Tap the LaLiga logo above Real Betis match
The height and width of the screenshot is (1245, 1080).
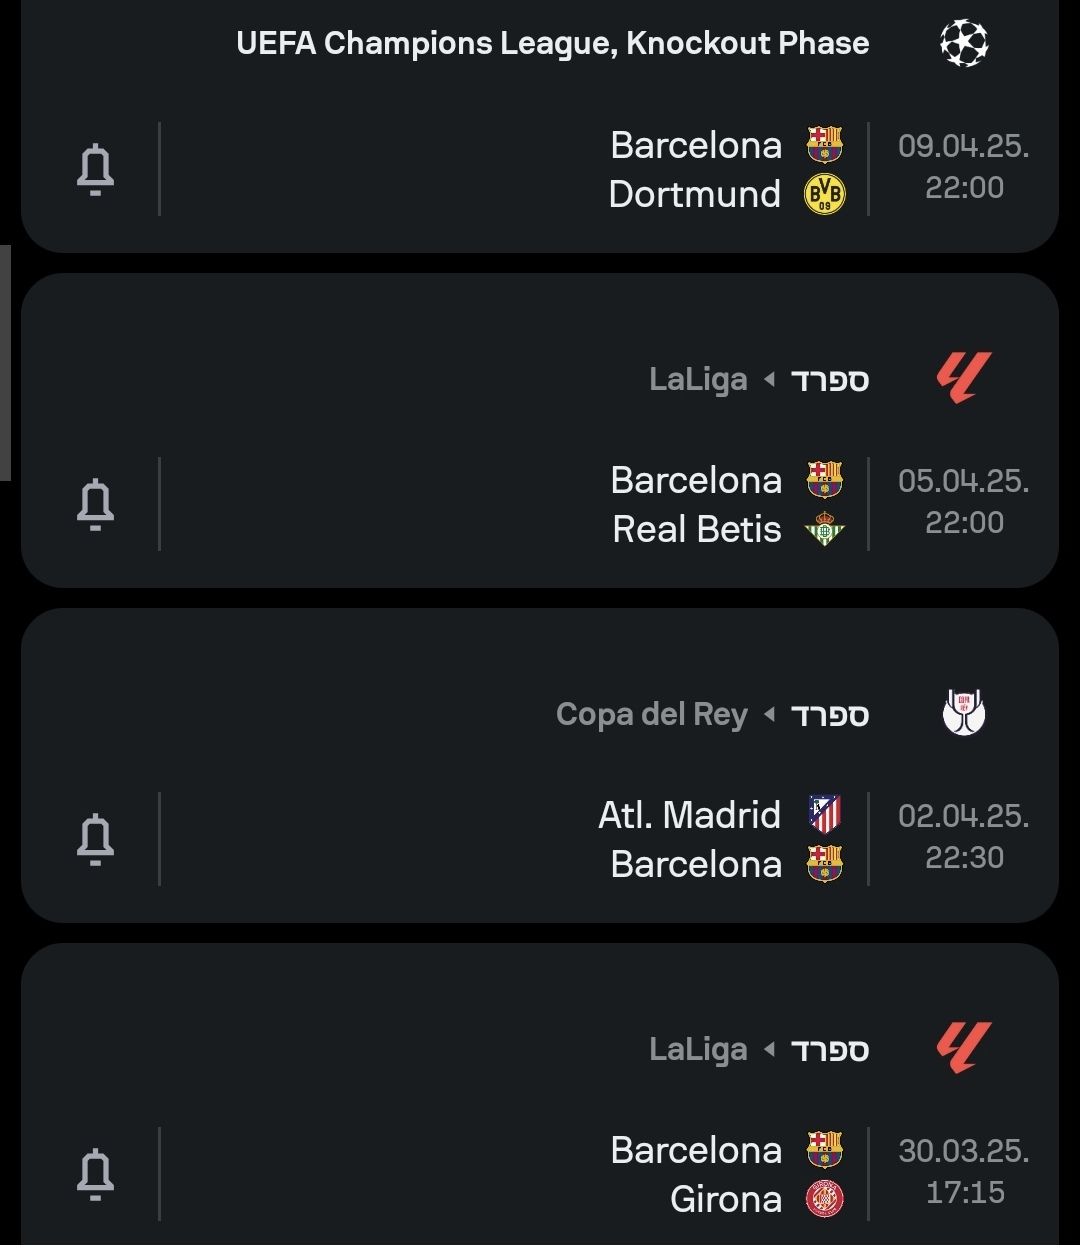tap(964, 378)
